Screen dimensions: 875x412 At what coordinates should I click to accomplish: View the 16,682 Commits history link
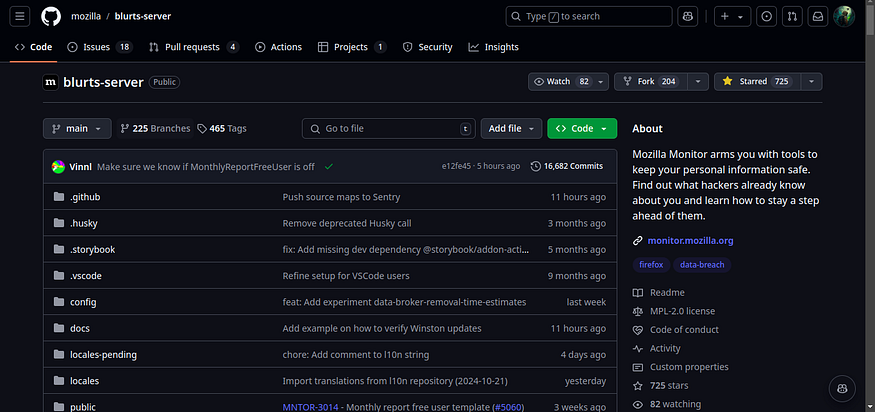(567, 166)
